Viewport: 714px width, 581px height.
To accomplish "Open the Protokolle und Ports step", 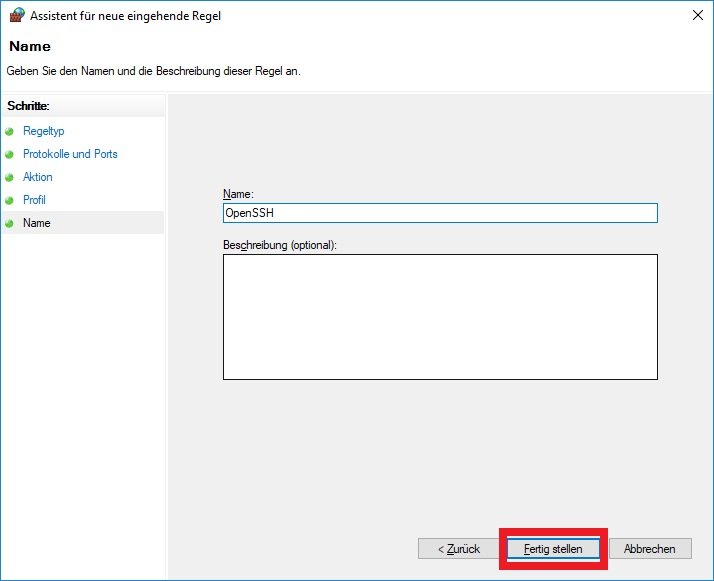I will (70, 154).
